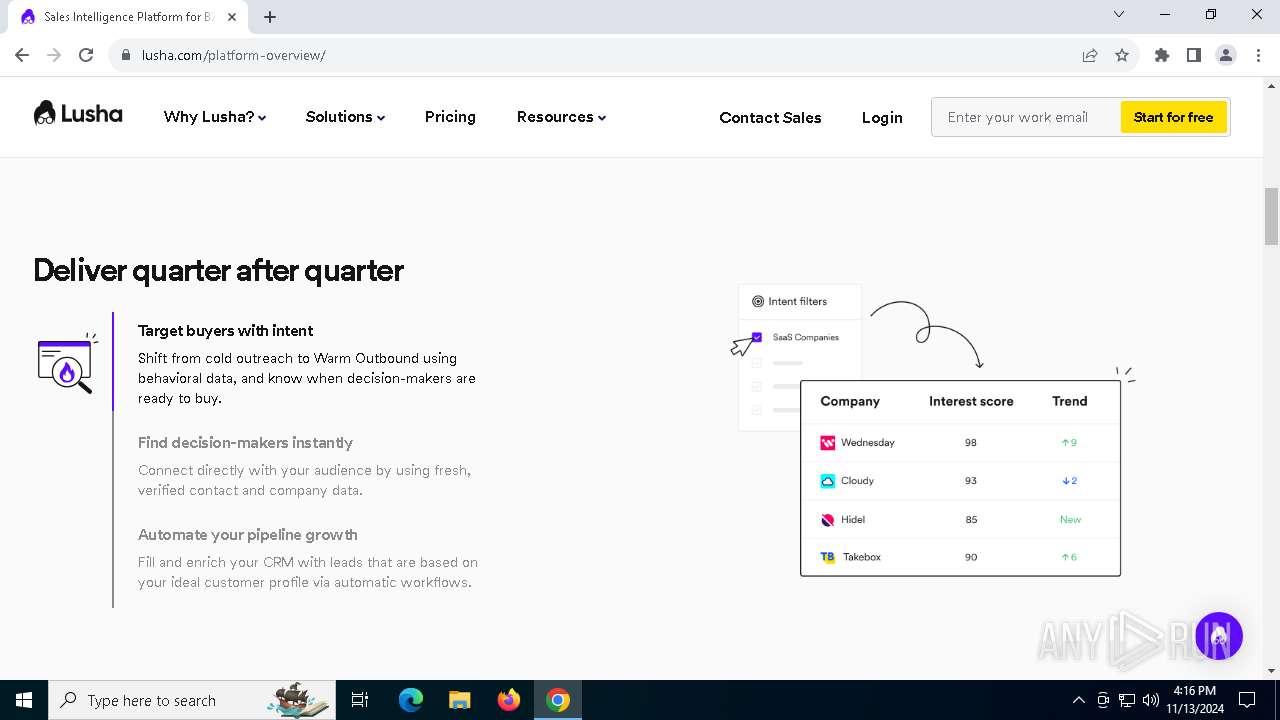Click the Company column header
This screenshot has height=720, width=1280.
pos(850,401)
